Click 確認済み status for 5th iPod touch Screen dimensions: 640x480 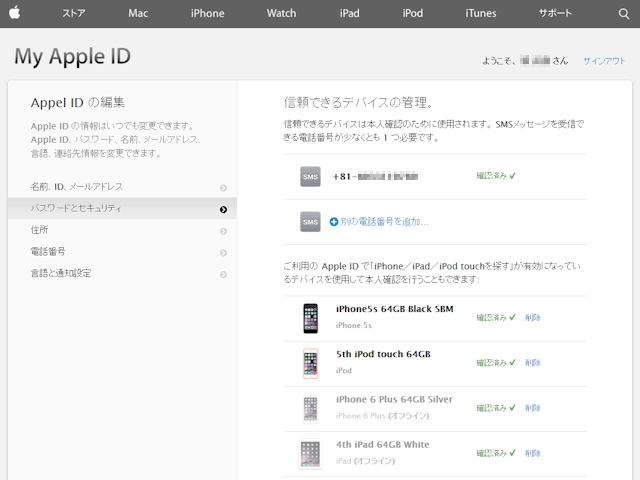click(x=496, y=362)
